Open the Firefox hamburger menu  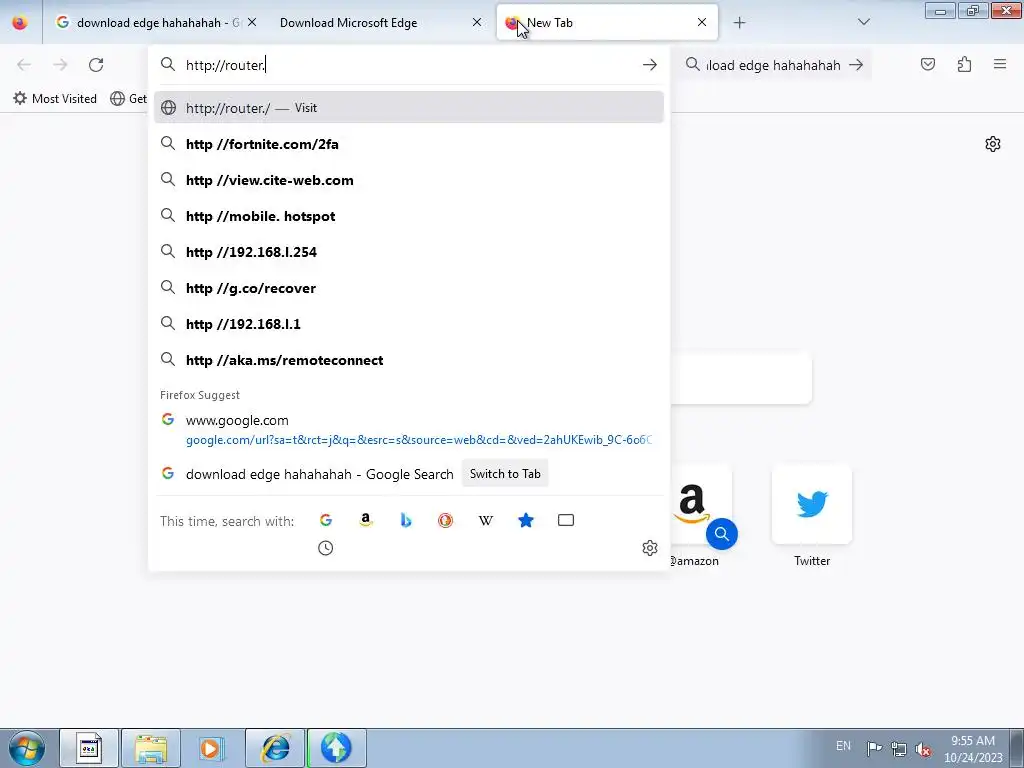click(x=1000, y=64)
